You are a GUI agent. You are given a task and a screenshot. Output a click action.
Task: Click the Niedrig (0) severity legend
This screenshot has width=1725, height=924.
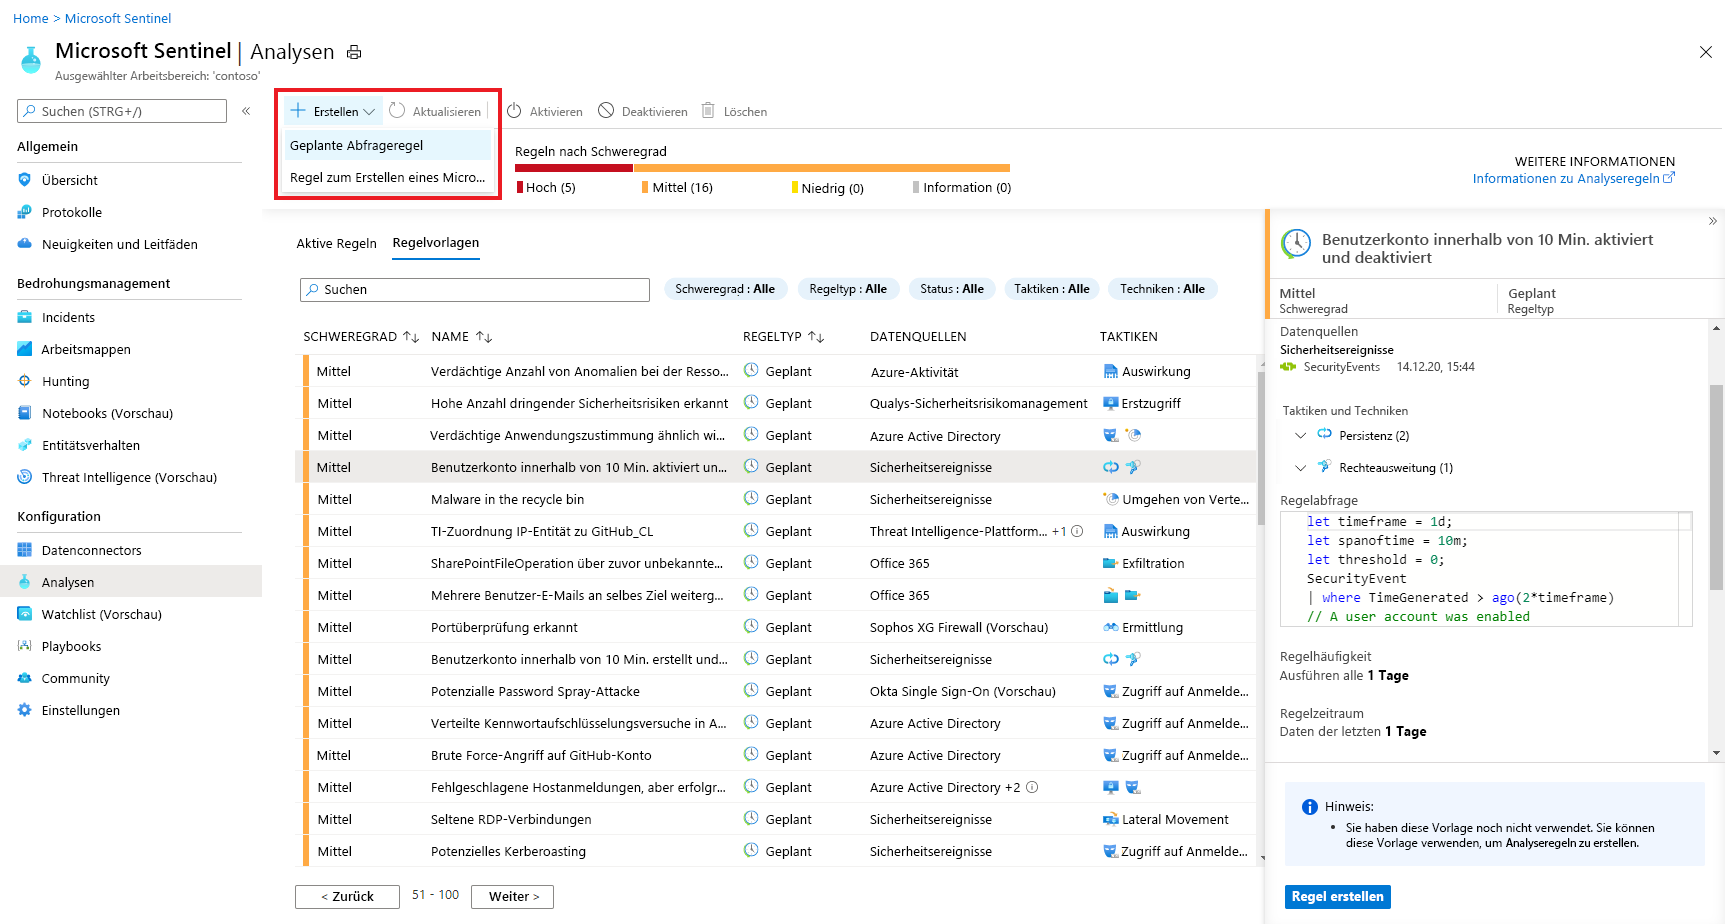(x=828, y=188)
